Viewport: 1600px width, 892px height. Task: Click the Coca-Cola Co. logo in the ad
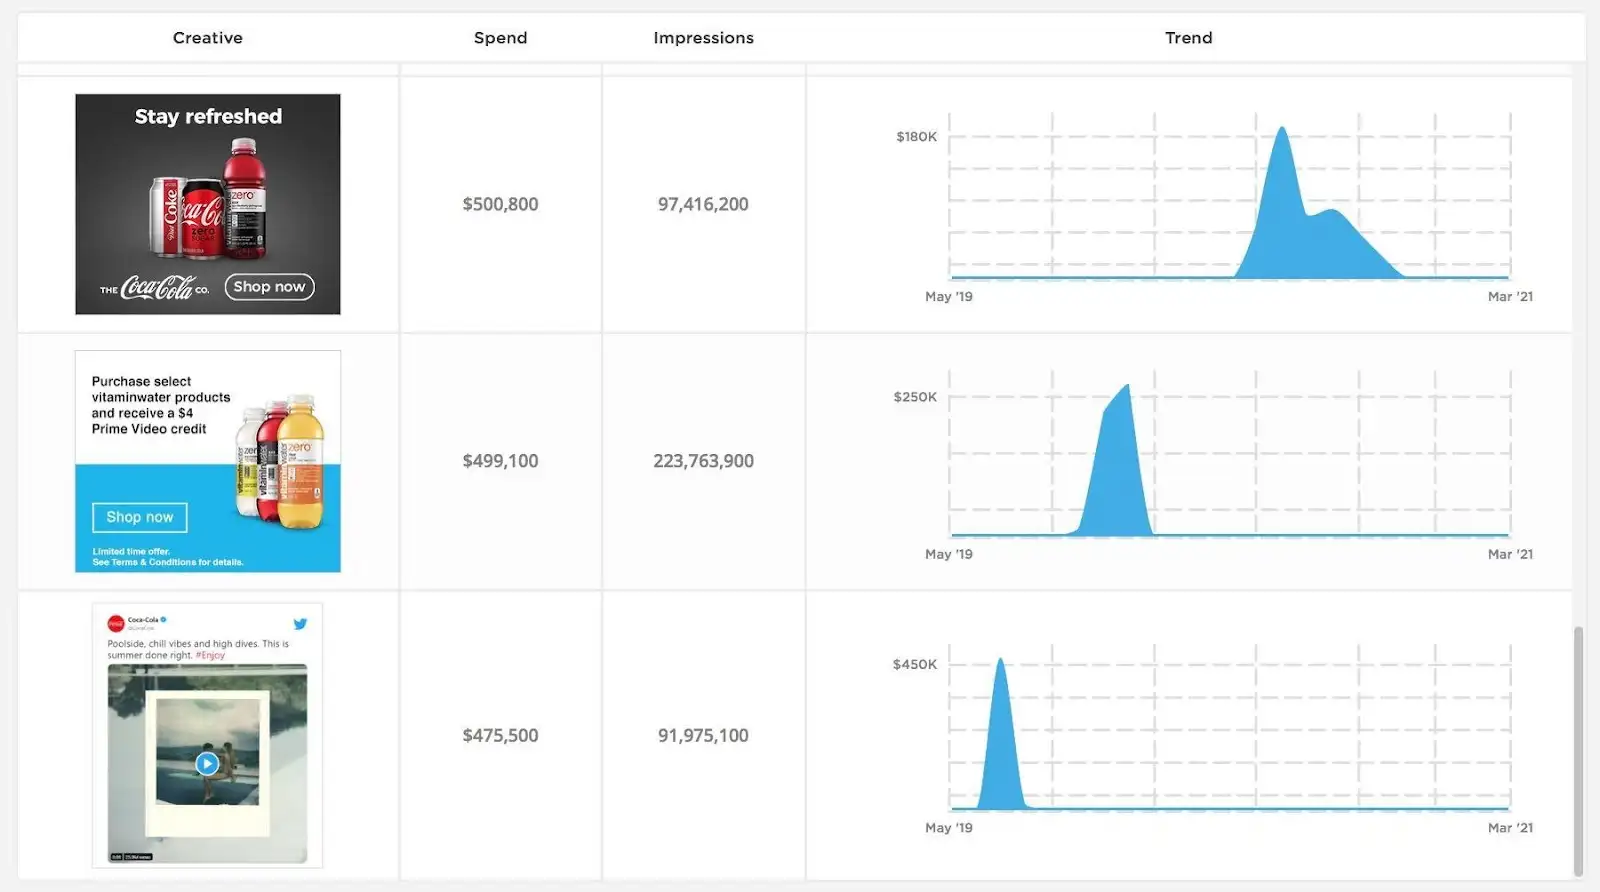155,288
